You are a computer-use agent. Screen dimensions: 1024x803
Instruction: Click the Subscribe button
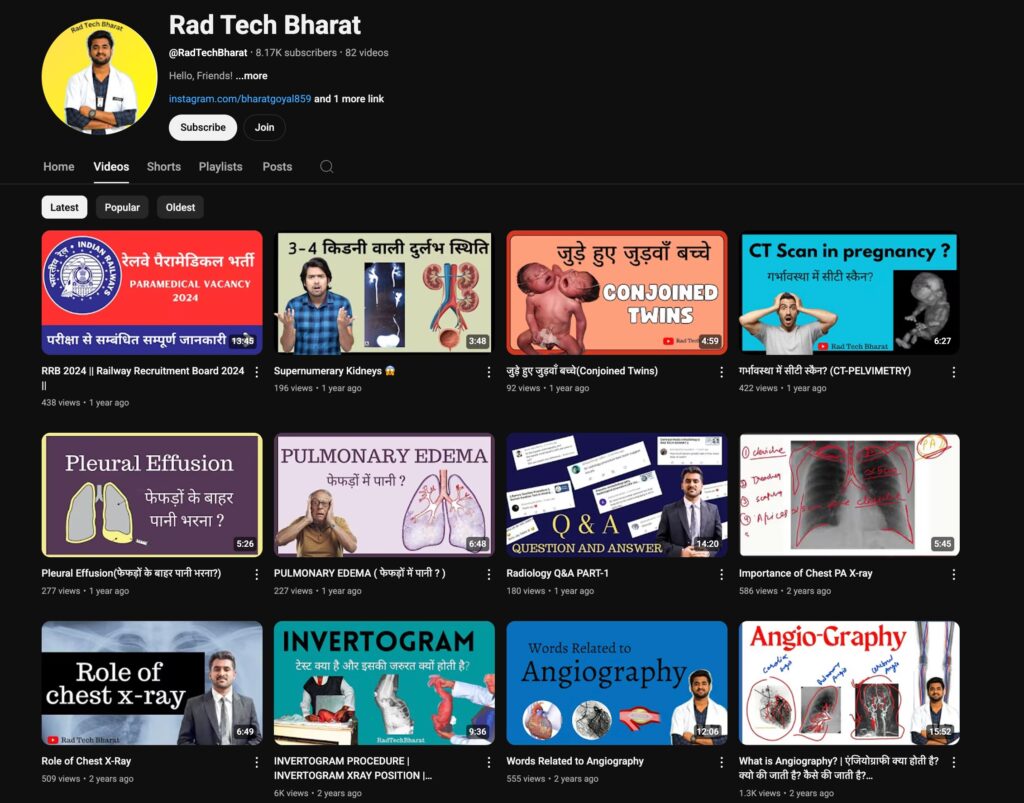click(x=203, y=127)
